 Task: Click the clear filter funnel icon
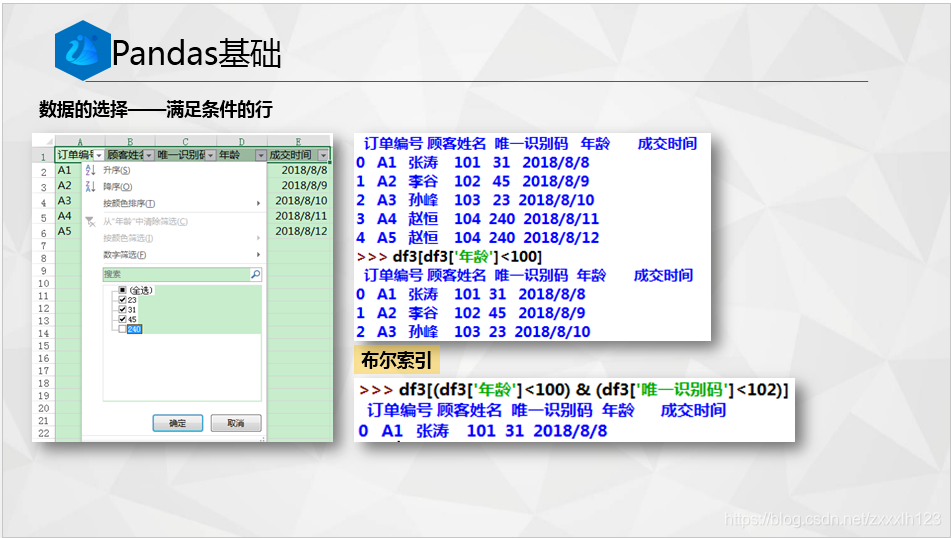[x=90, y=221]
